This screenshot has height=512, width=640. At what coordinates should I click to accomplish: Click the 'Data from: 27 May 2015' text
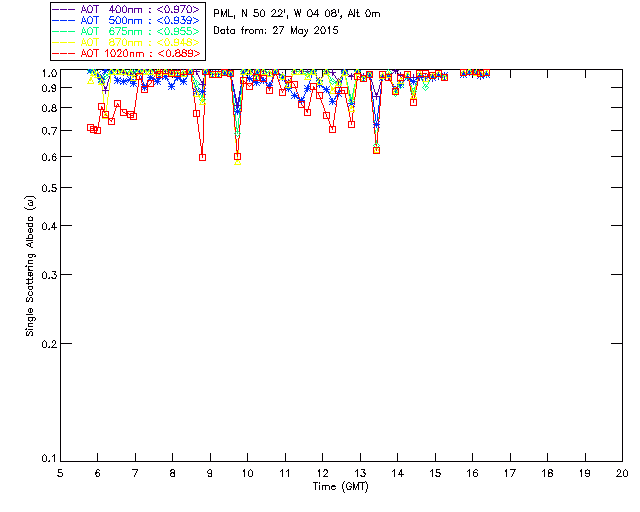click(276, 31)
